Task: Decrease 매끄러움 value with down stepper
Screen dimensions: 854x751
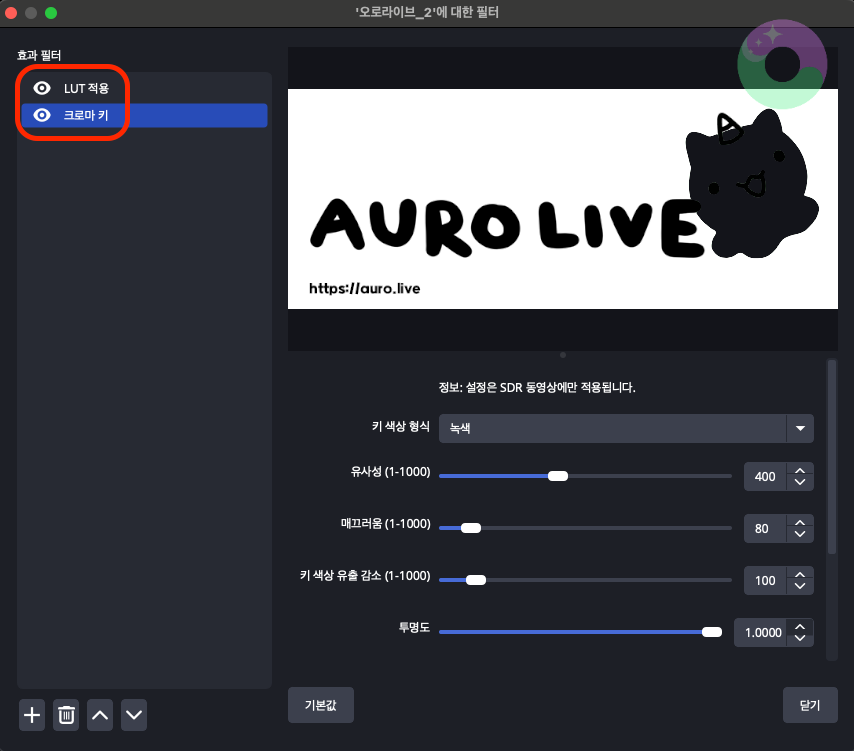Action: pyautogui.click(x=800, y=534)
